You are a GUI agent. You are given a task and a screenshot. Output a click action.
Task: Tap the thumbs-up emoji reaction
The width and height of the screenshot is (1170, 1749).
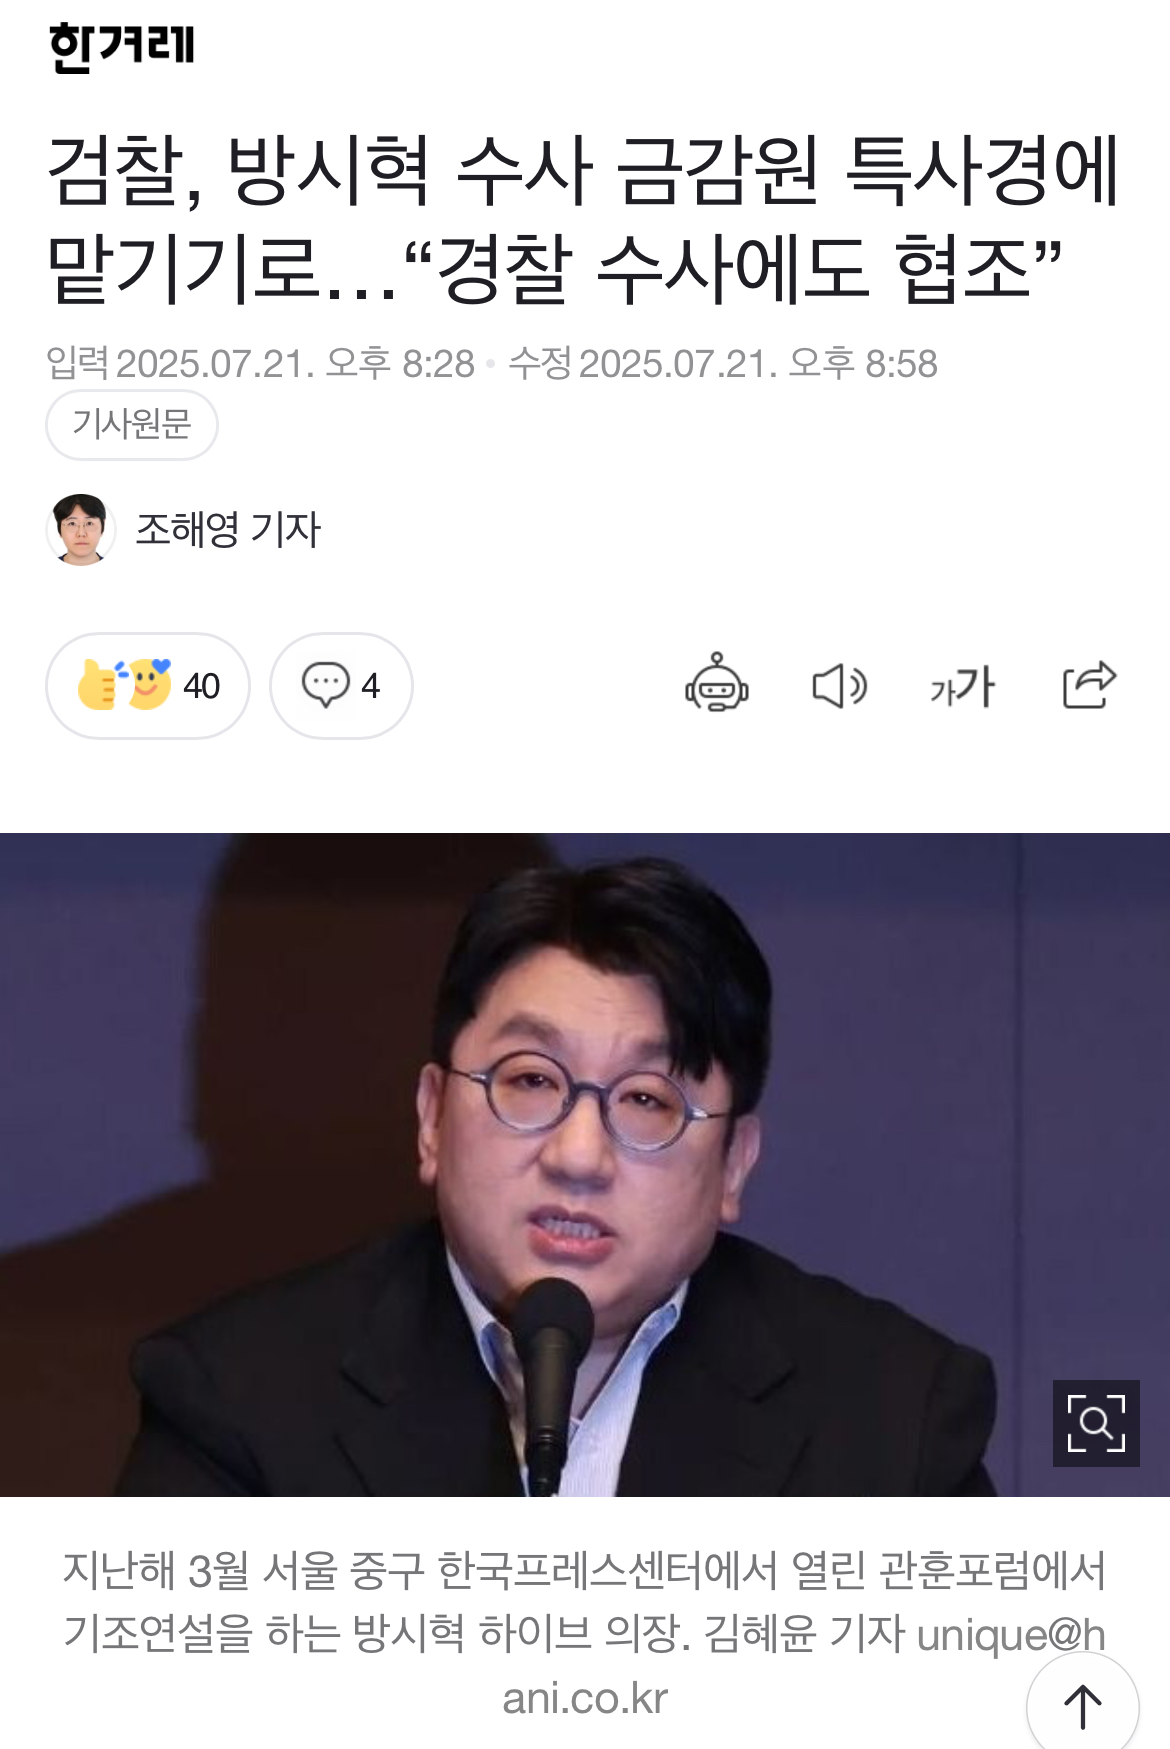click(101, 685)
